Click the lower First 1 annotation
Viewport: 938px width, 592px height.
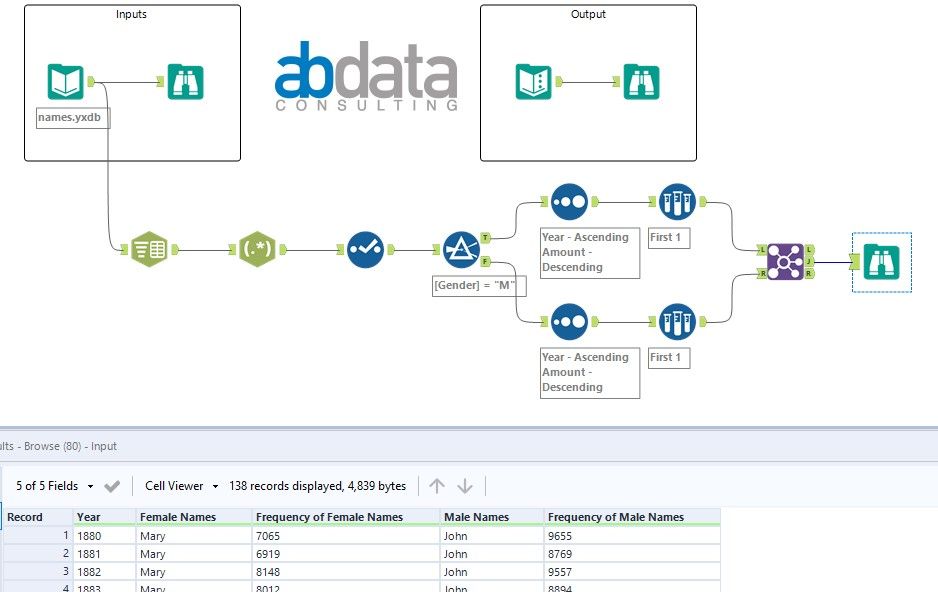(x=669, y=358)
